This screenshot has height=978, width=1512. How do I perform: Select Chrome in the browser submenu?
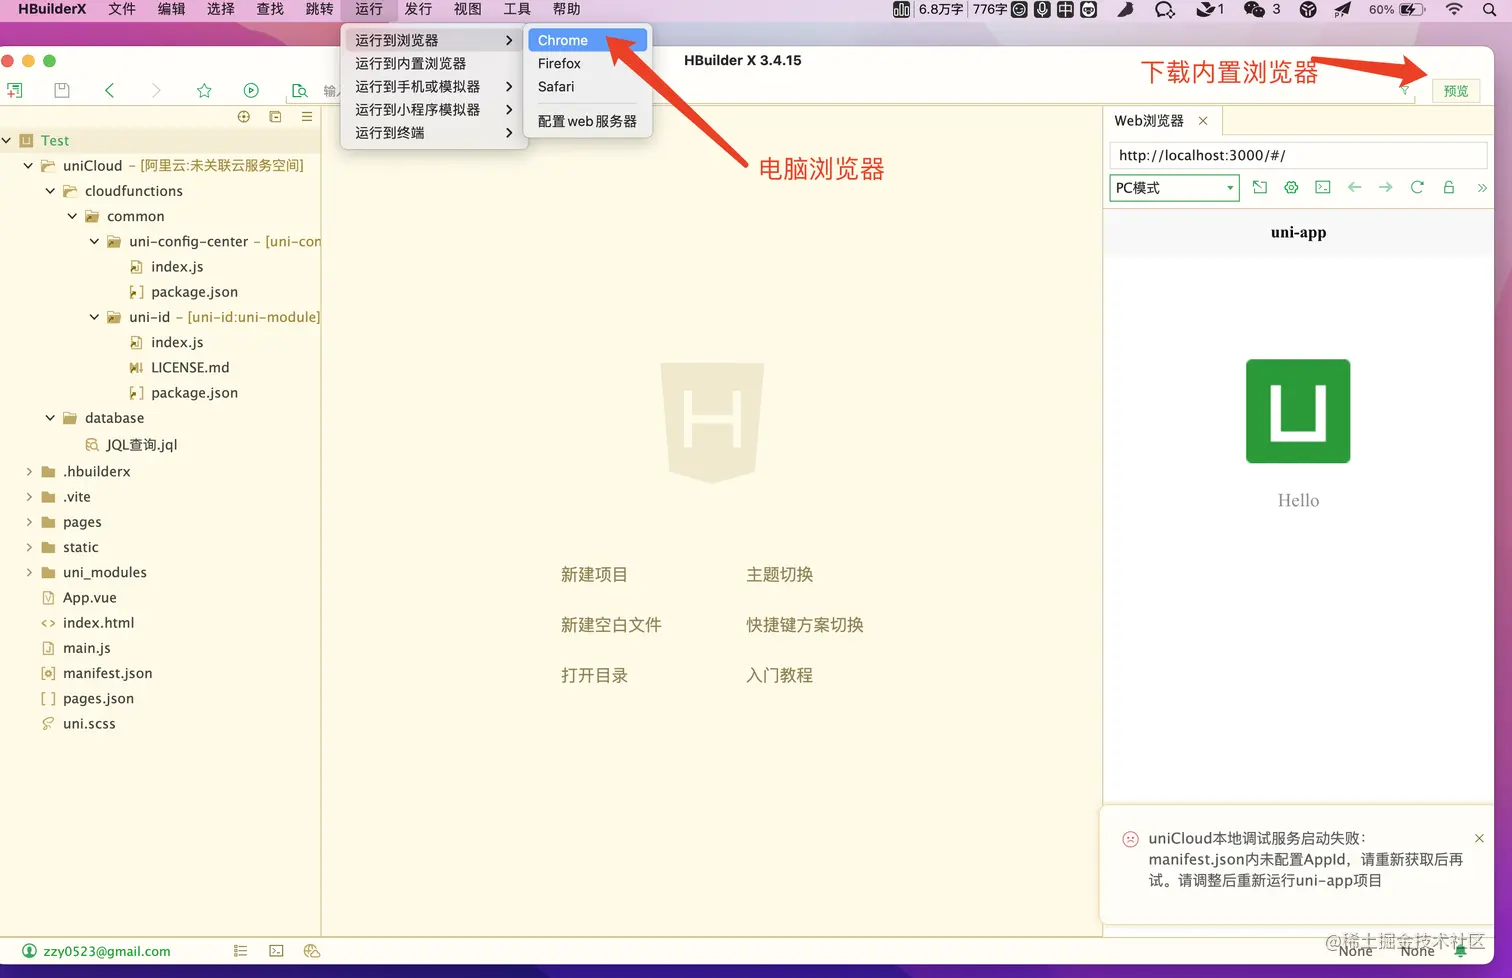click(587, 40)
